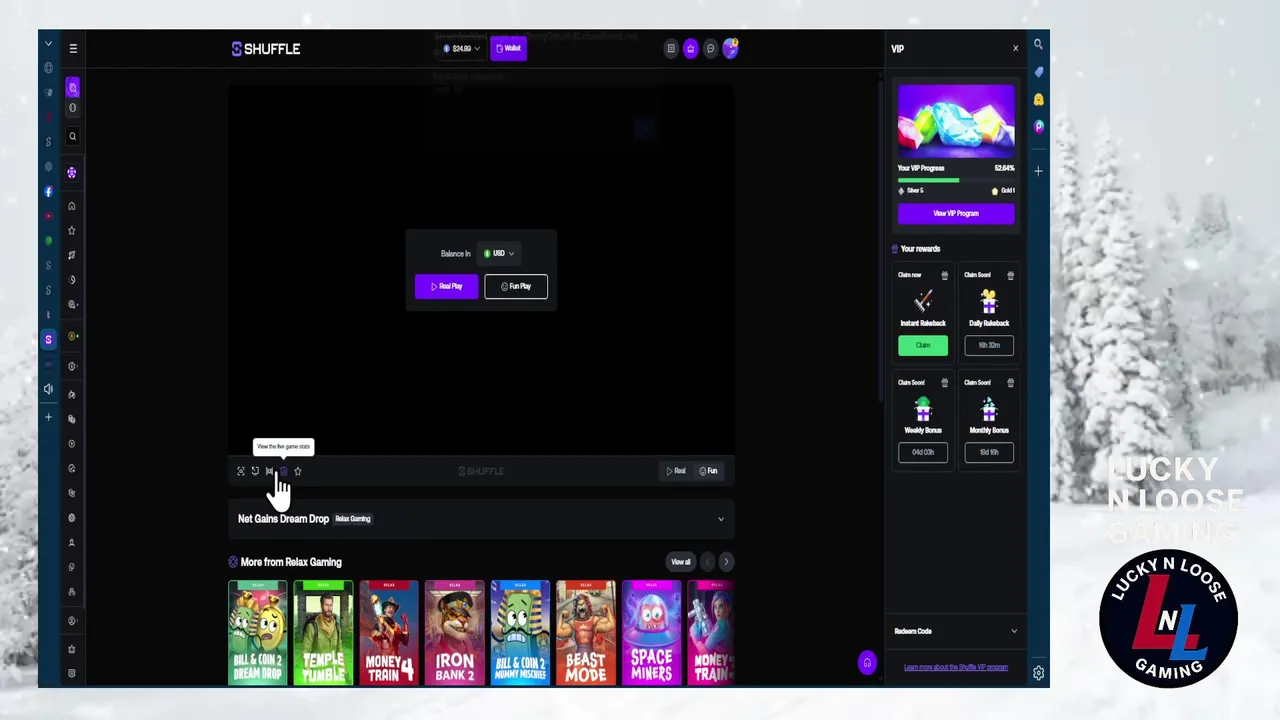View the live game stats icon
This screenshot has height=720, width=1280.
[283, 471]
